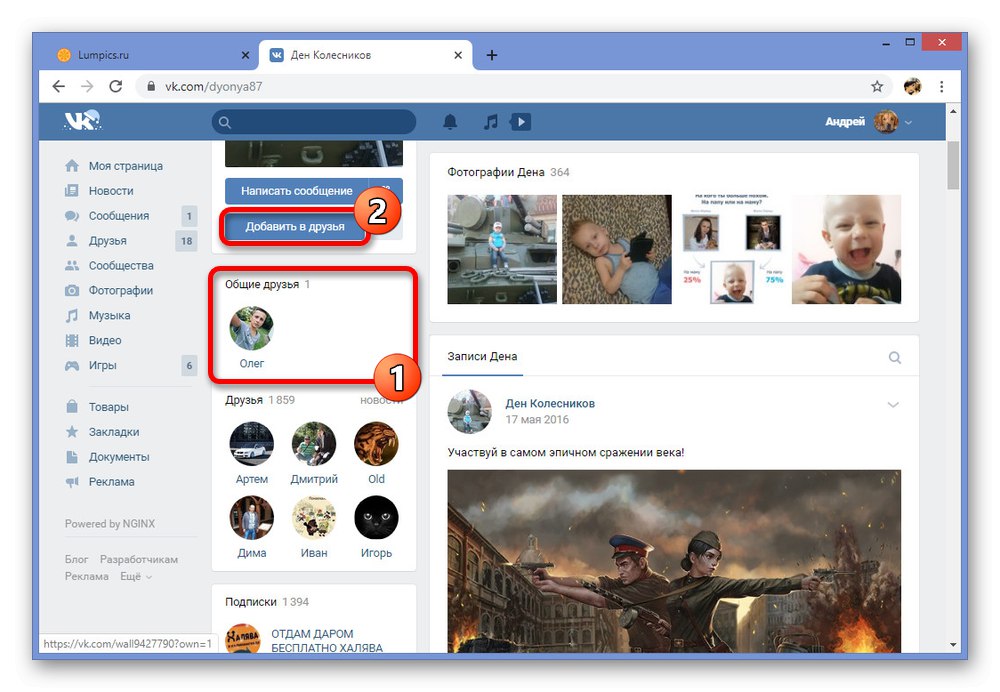Expand the Ещё footer menu

tap(136, 577)
